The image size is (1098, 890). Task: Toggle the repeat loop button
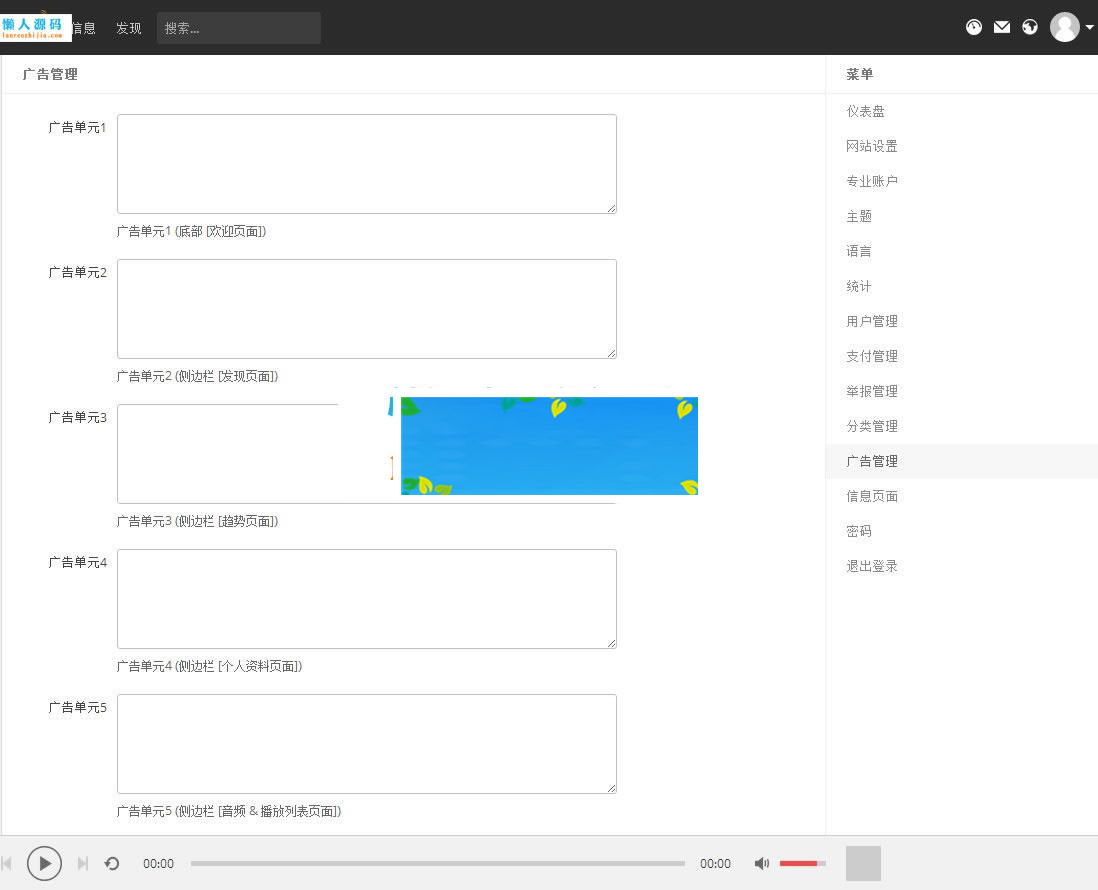coord(112,863)
